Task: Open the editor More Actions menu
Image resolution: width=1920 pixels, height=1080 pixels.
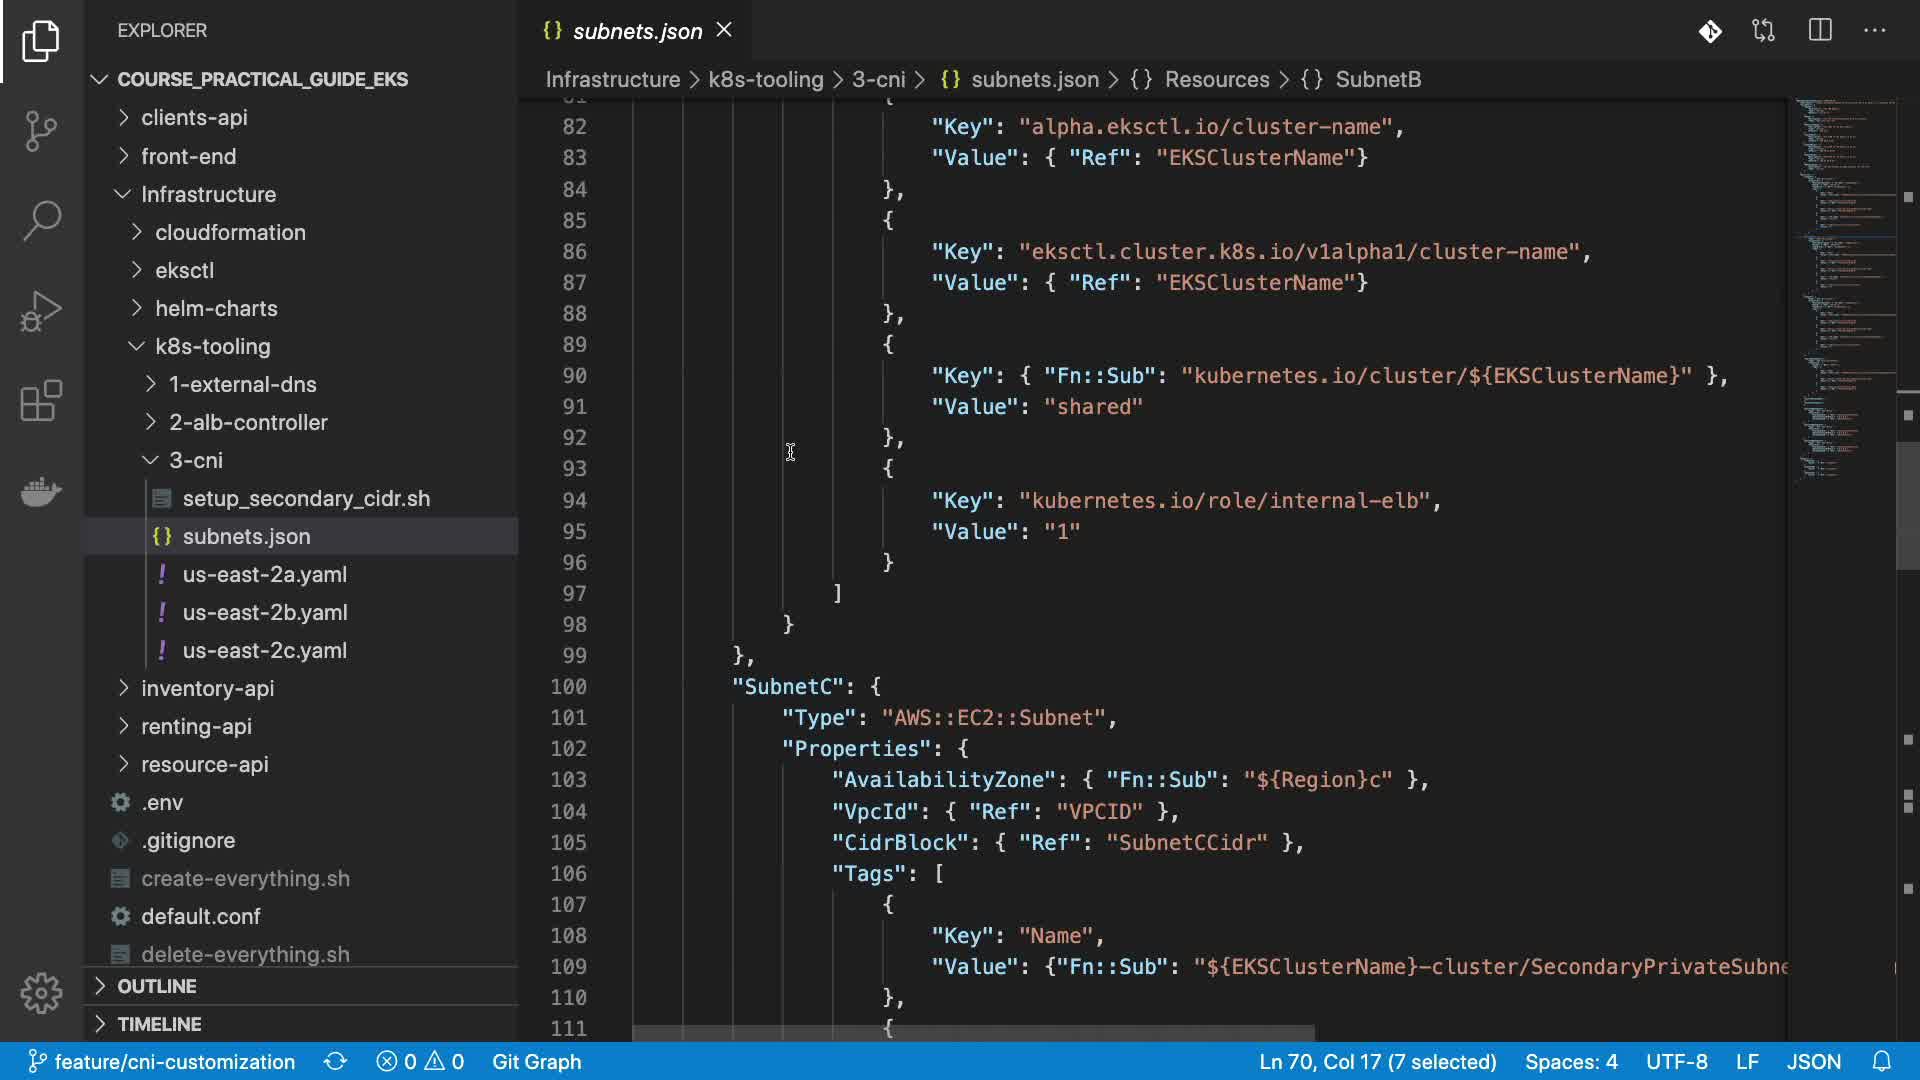Action: tap(1875, 31)
